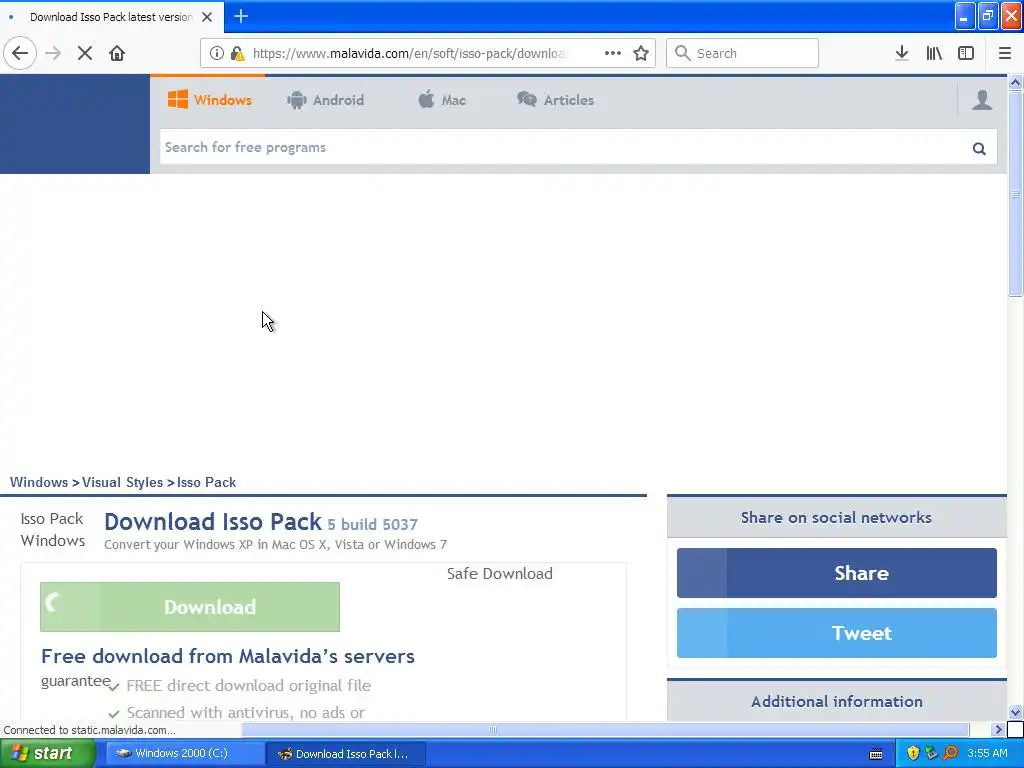Click the vertical scrollbar up arrow
Viewport: 1024px width, 768px height.
pyautogui.click(x=1015, y=82)
